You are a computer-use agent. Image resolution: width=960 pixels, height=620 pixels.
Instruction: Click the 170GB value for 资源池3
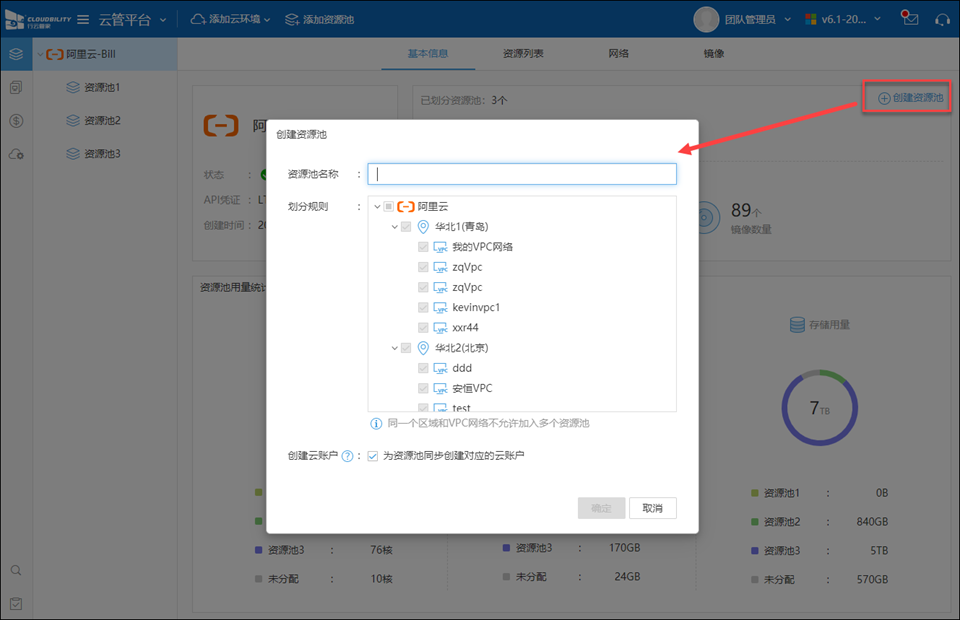pyautogui.click(x=624, y=548)
